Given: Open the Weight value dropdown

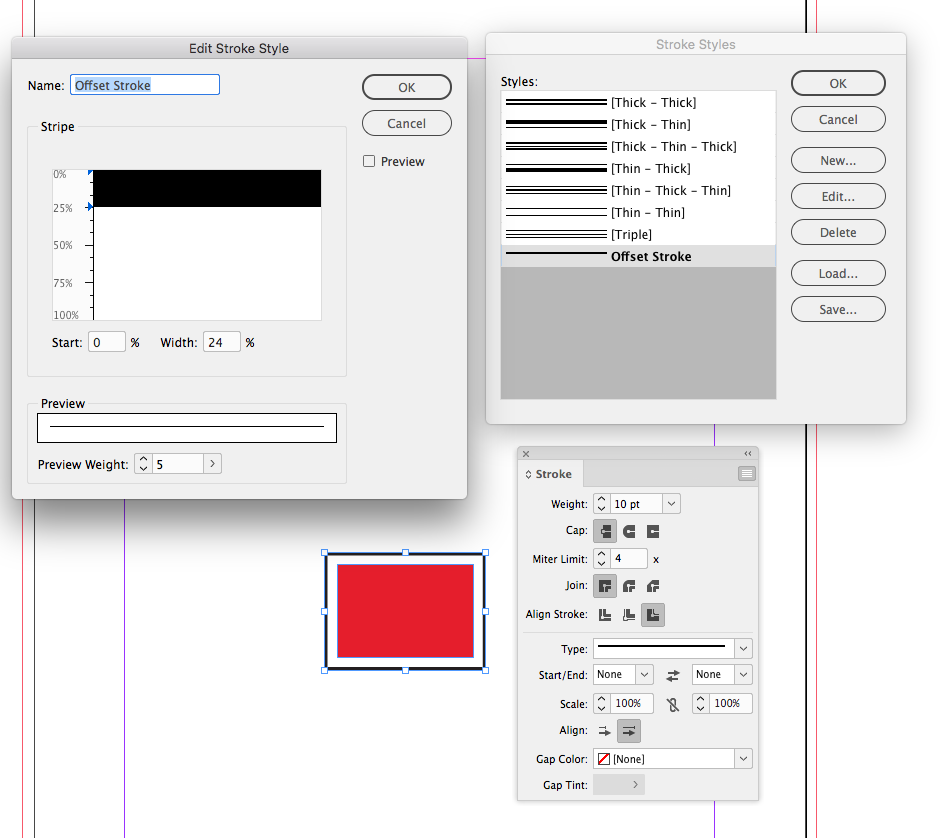Looking at the screenshot, I should tap(671, 503).
